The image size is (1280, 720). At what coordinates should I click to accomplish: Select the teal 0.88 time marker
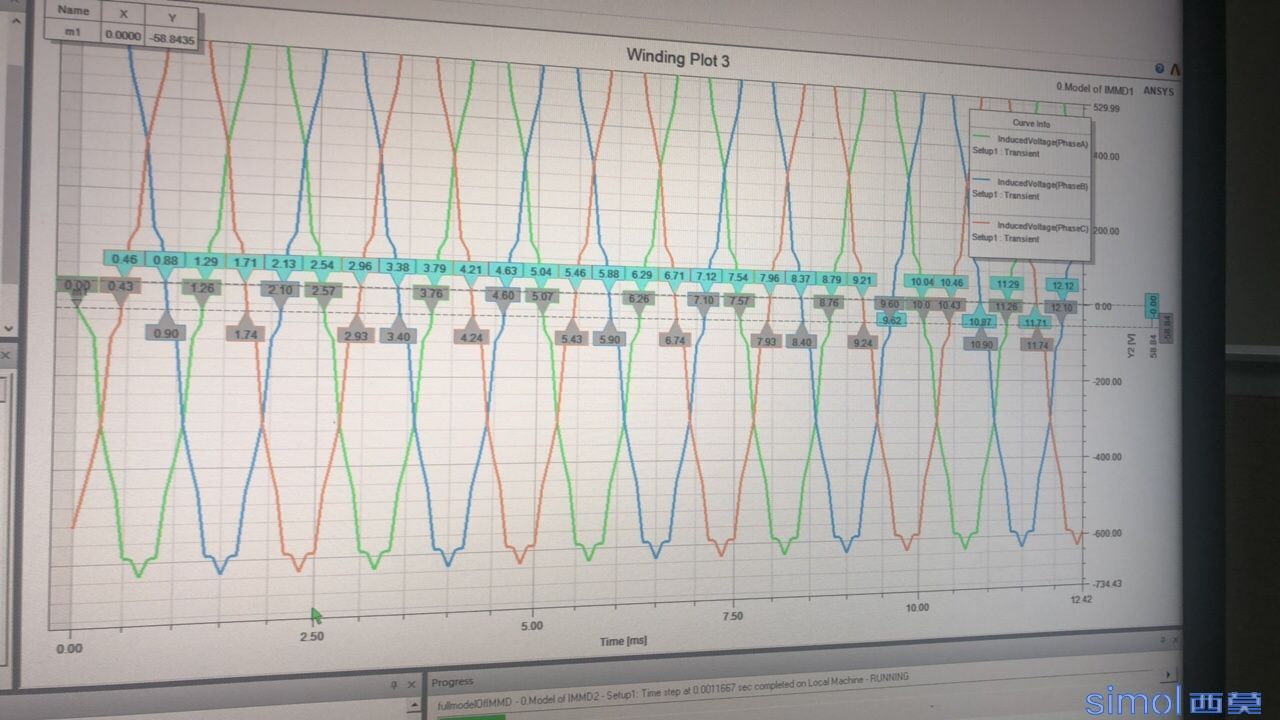[165, 260]
